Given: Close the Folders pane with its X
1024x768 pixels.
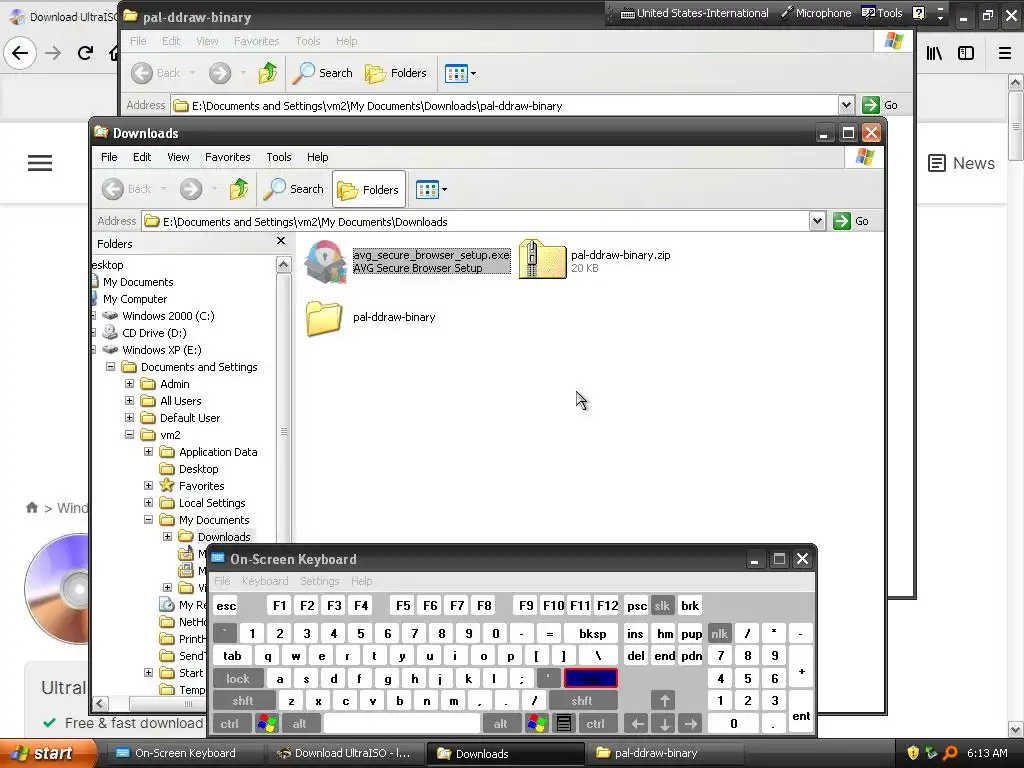Looking at the screenshot, I should click(x=281, y=241).
